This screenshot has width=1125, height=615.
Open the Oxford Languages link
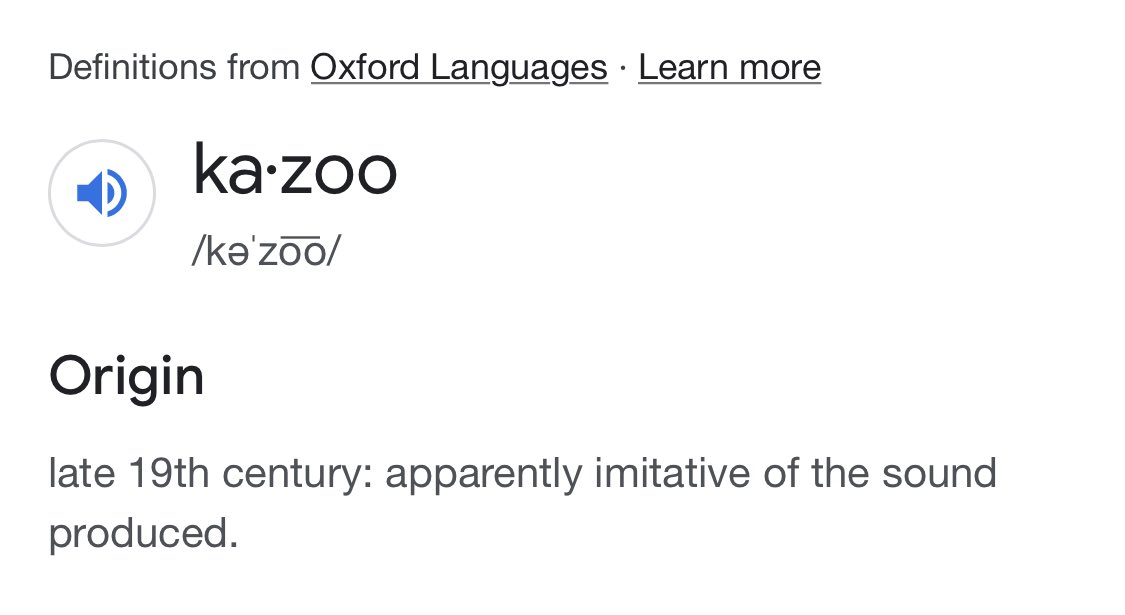459,68
